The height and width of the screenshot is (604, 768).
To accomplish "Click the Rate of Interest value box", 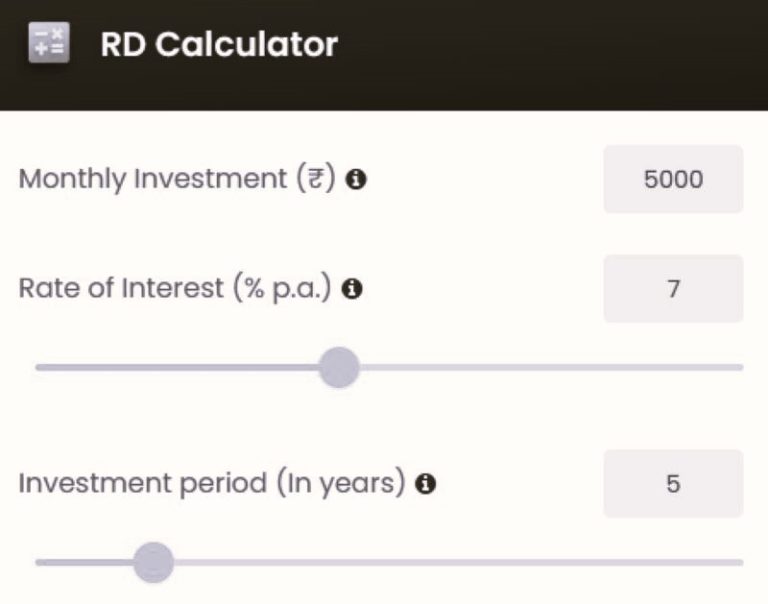I will [x=673, y=289].
